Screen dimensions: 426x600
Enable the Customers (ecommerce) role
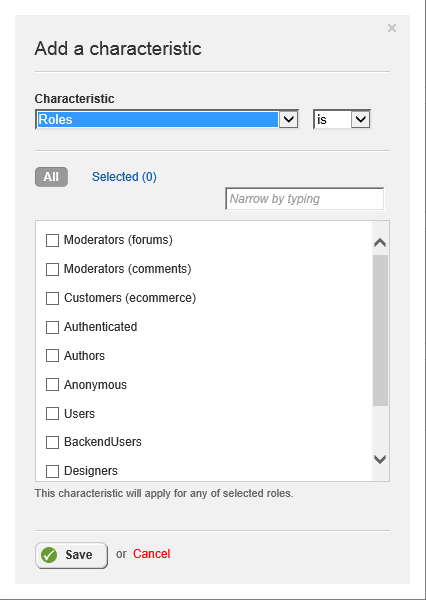pyautogui.click(x=52, y=298)
